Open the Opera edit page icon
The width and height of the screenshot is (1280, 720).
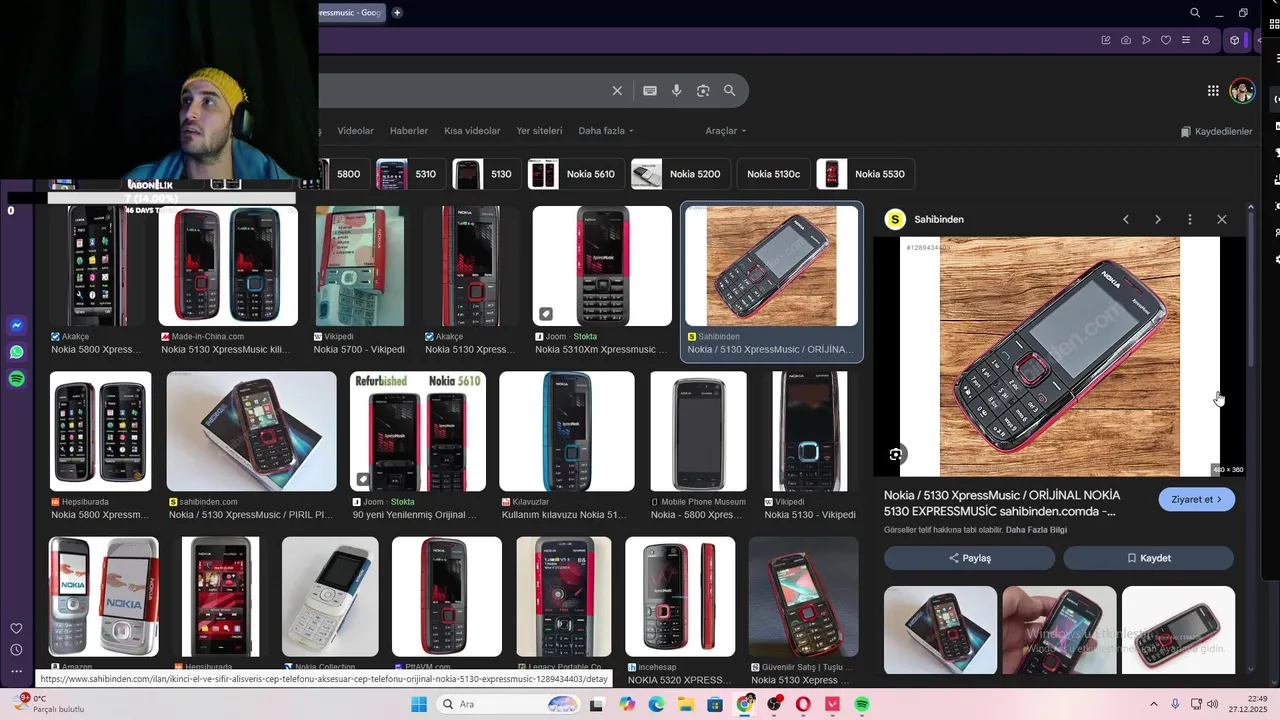(1106, 40)
